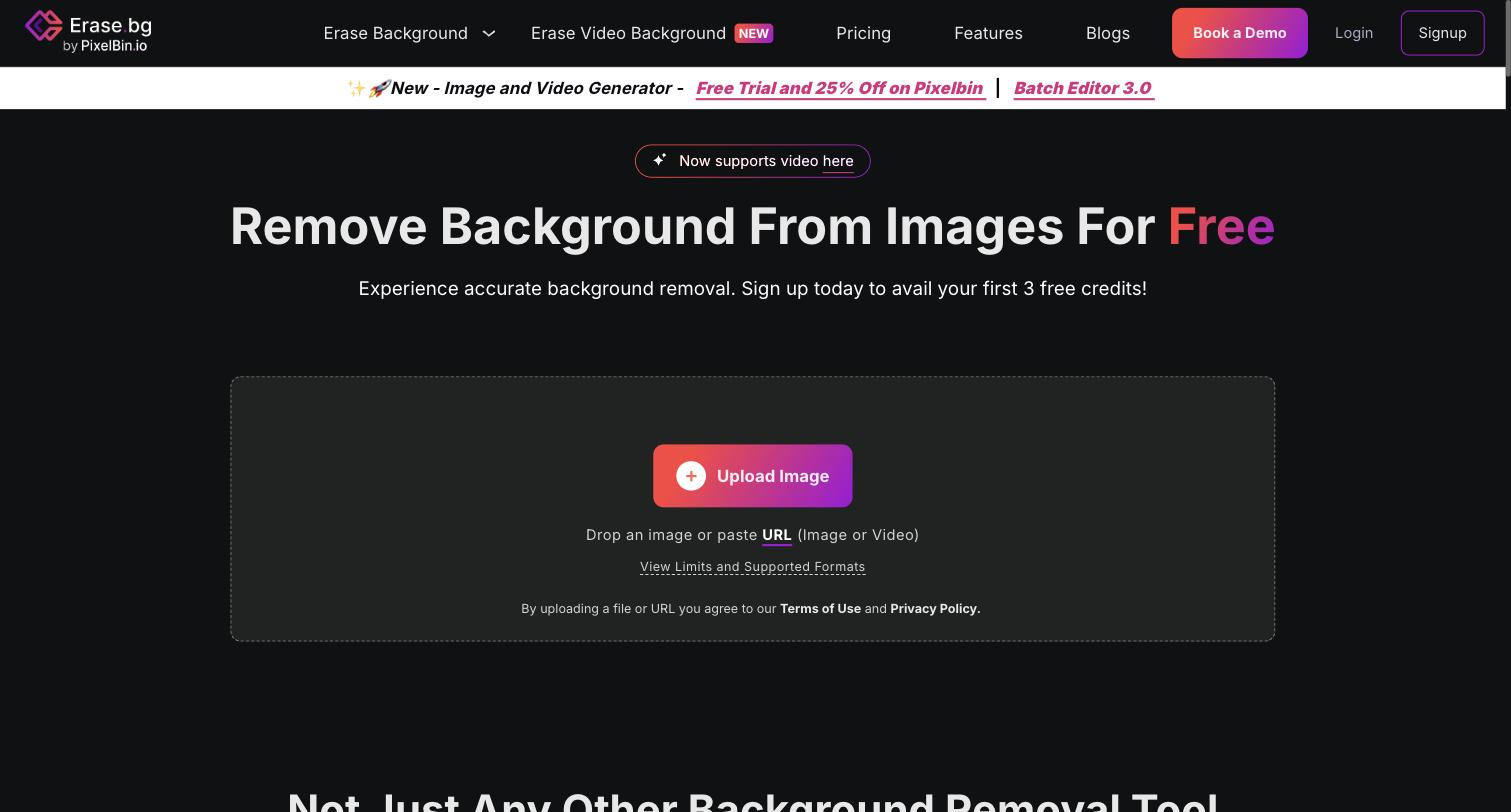Click the Signup button
Image resolution: width=1511 pixels, height=812 pixels.
(x=1442, y=33)
